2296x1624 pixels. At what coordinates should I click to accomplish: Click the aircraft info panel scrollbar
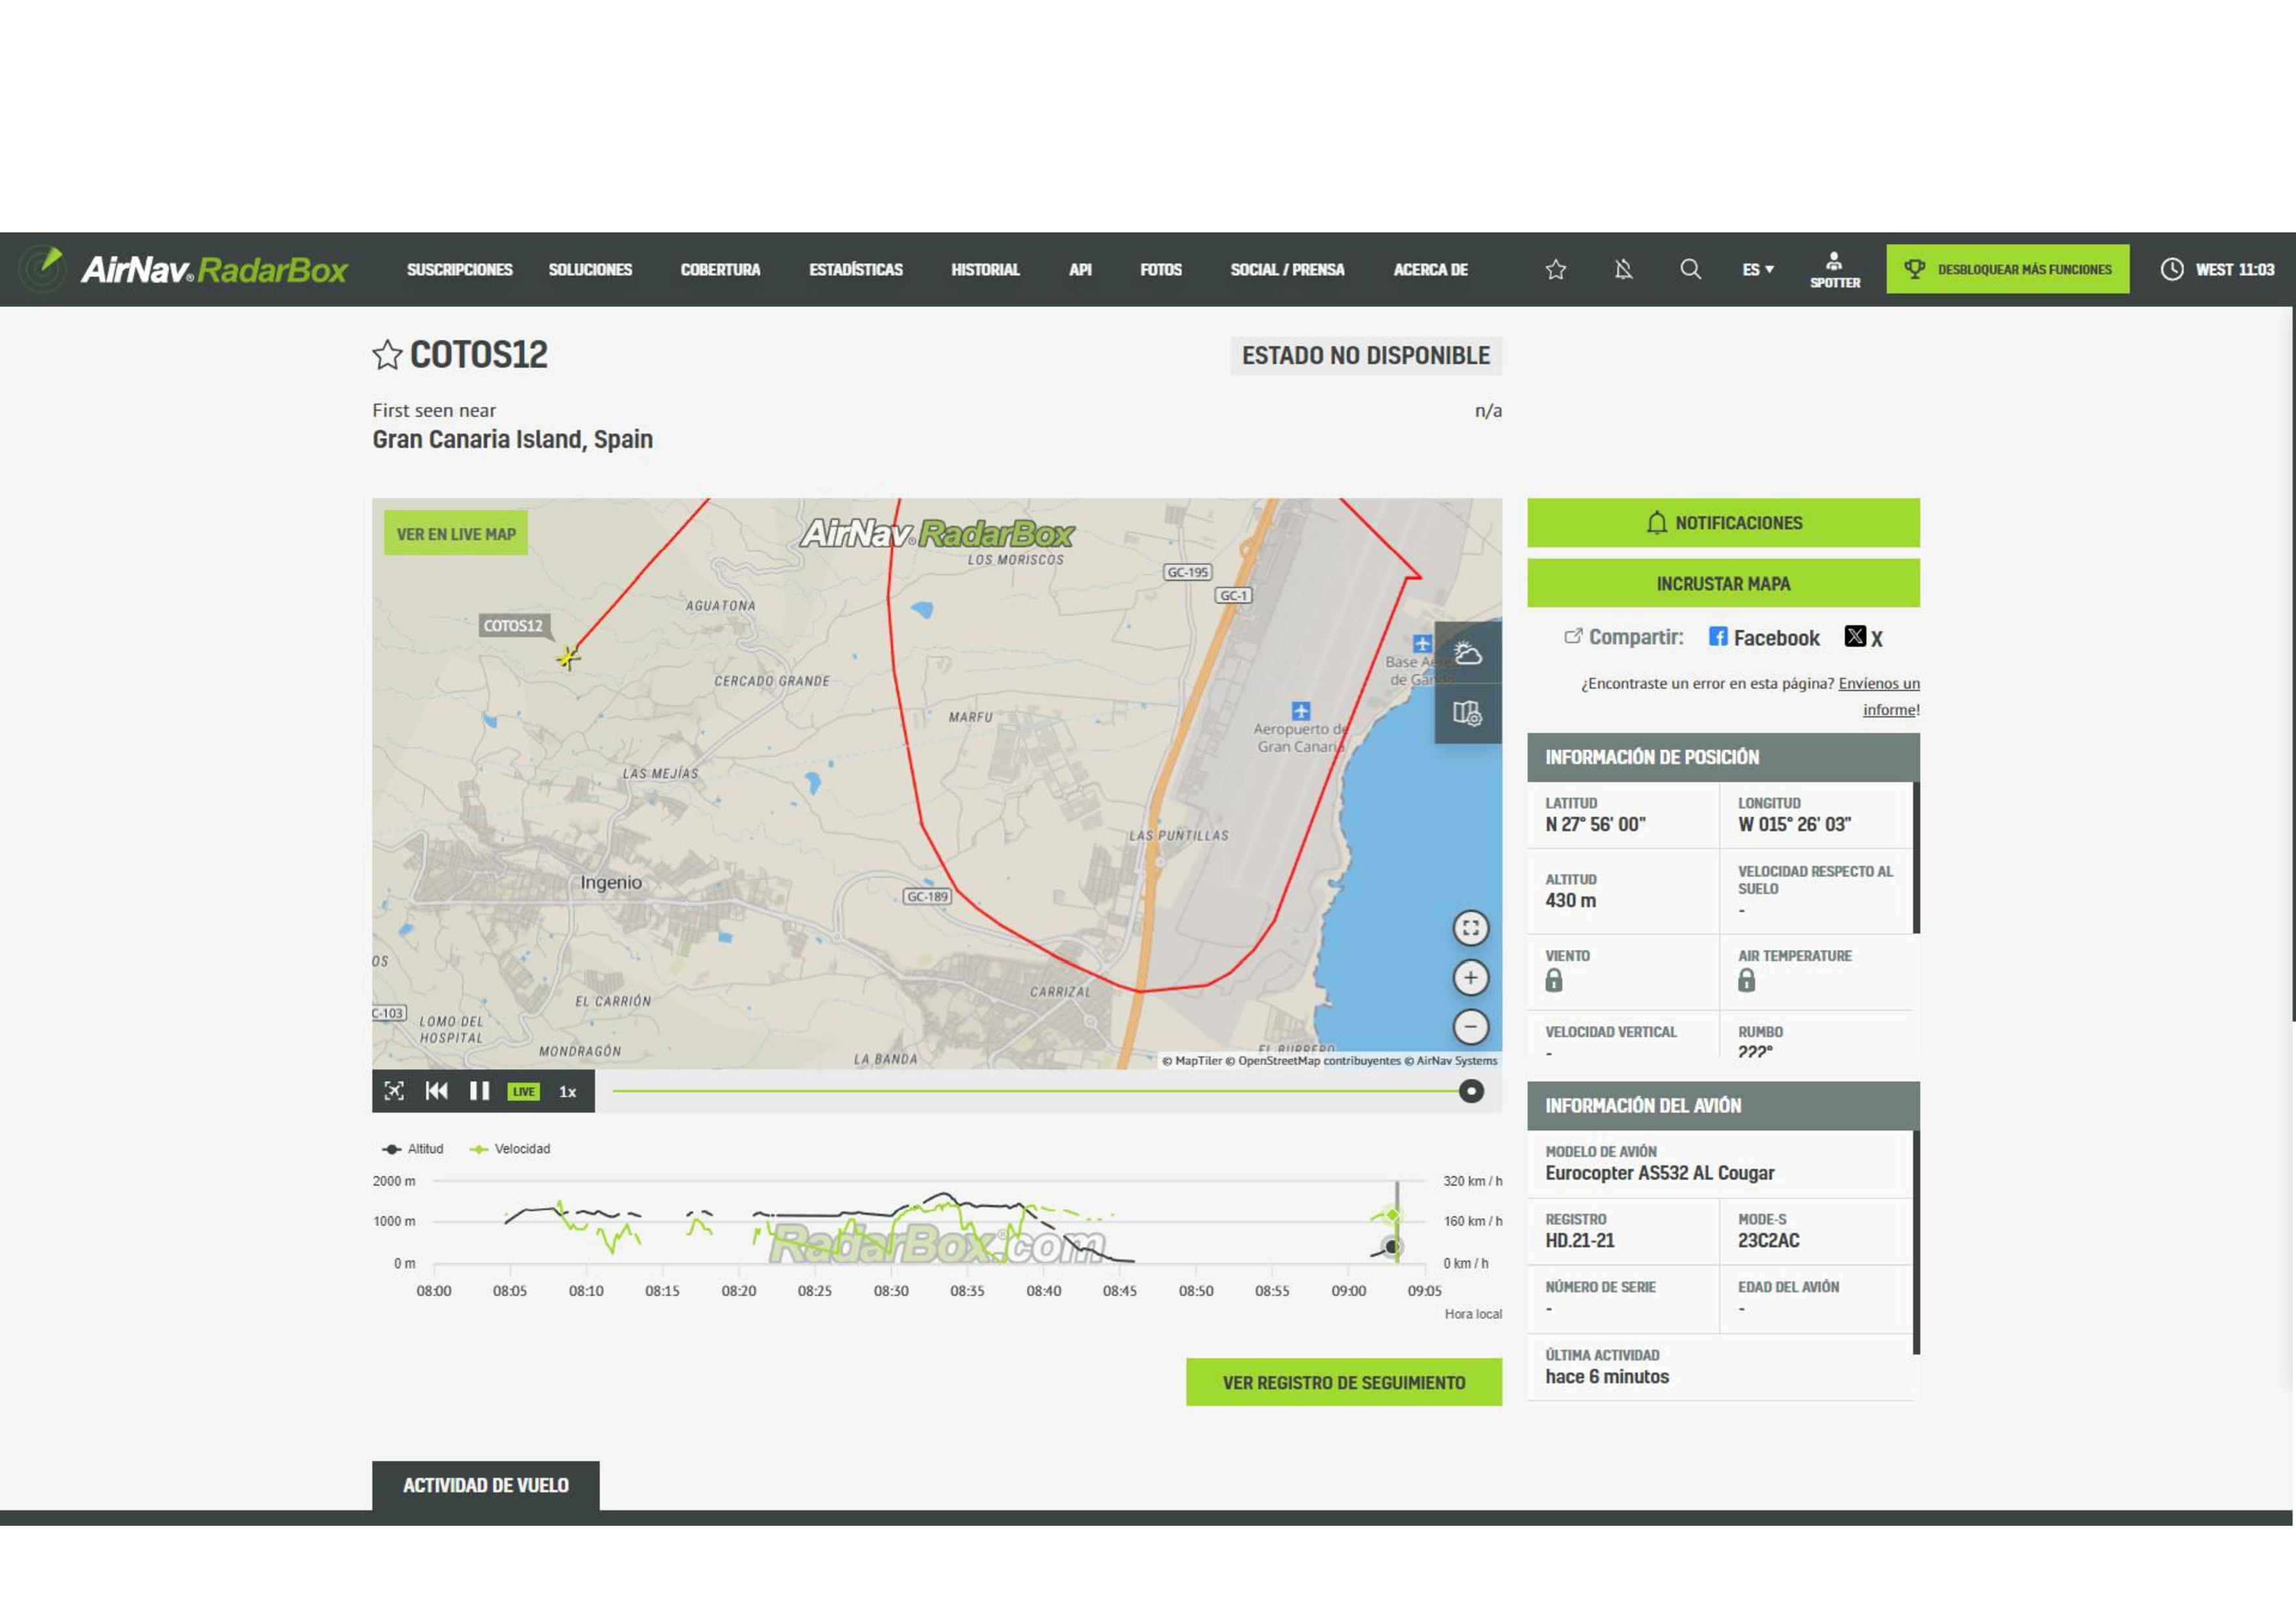pyautogui.click(x=1916, y=1242)
